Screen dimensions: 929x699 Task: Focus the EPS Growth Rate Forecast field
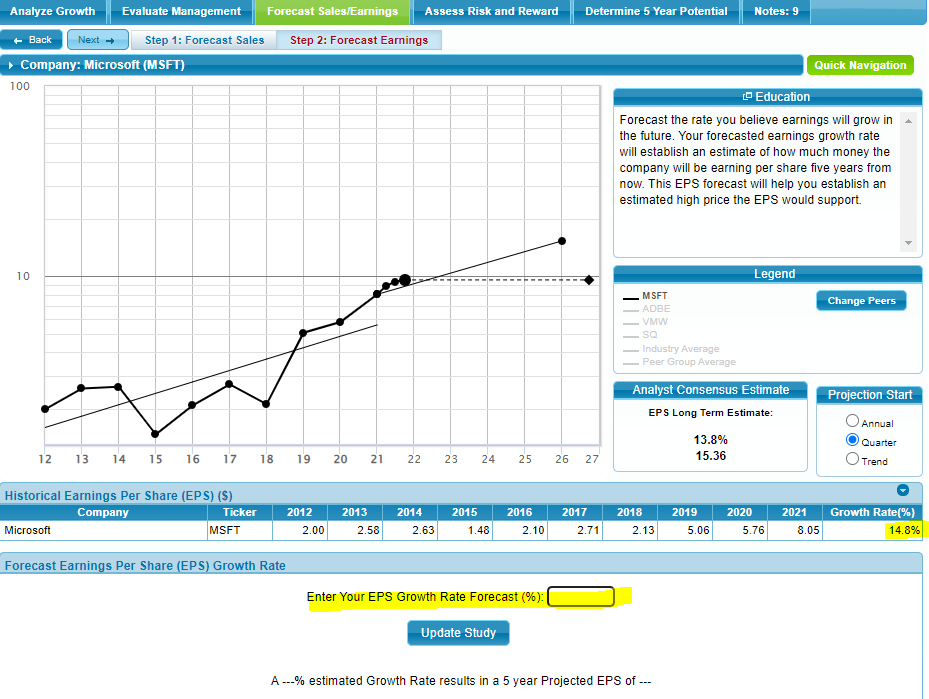pyautogui.click(x=581, y=597)
